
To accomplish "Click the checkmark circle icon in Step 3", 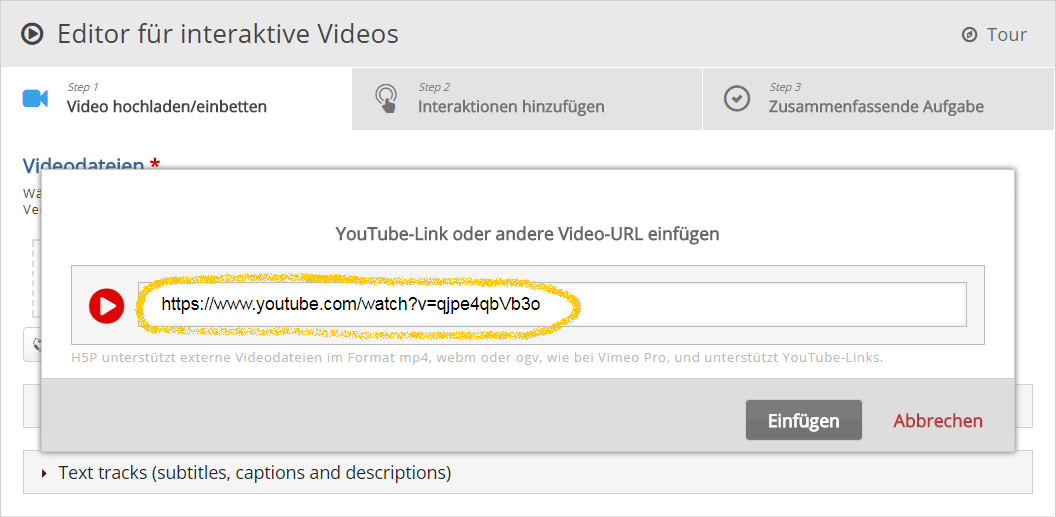I will coord(737,99).
